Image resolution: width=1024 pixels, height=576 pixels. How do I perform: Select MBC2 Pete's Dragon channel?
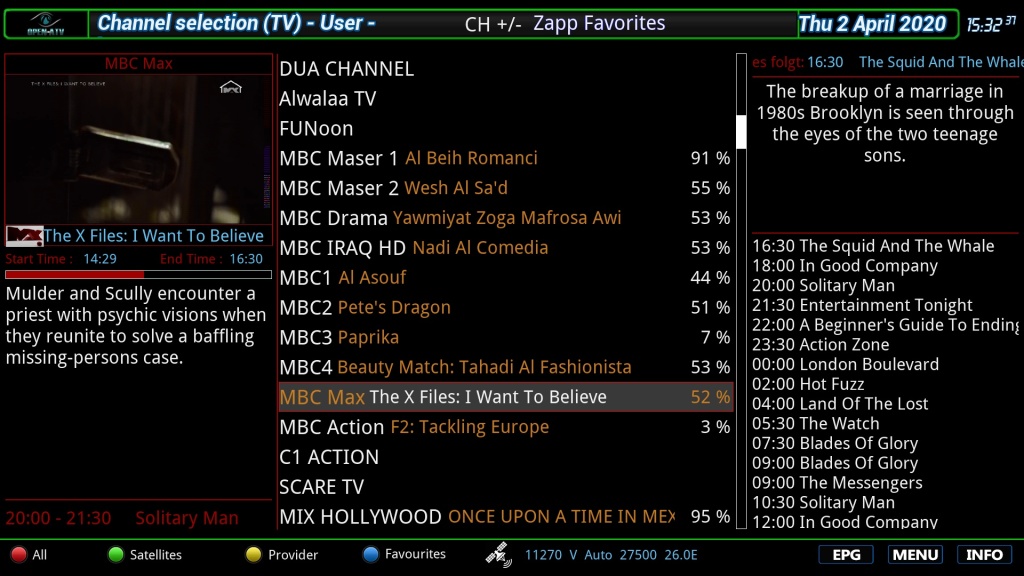(505, 308)
